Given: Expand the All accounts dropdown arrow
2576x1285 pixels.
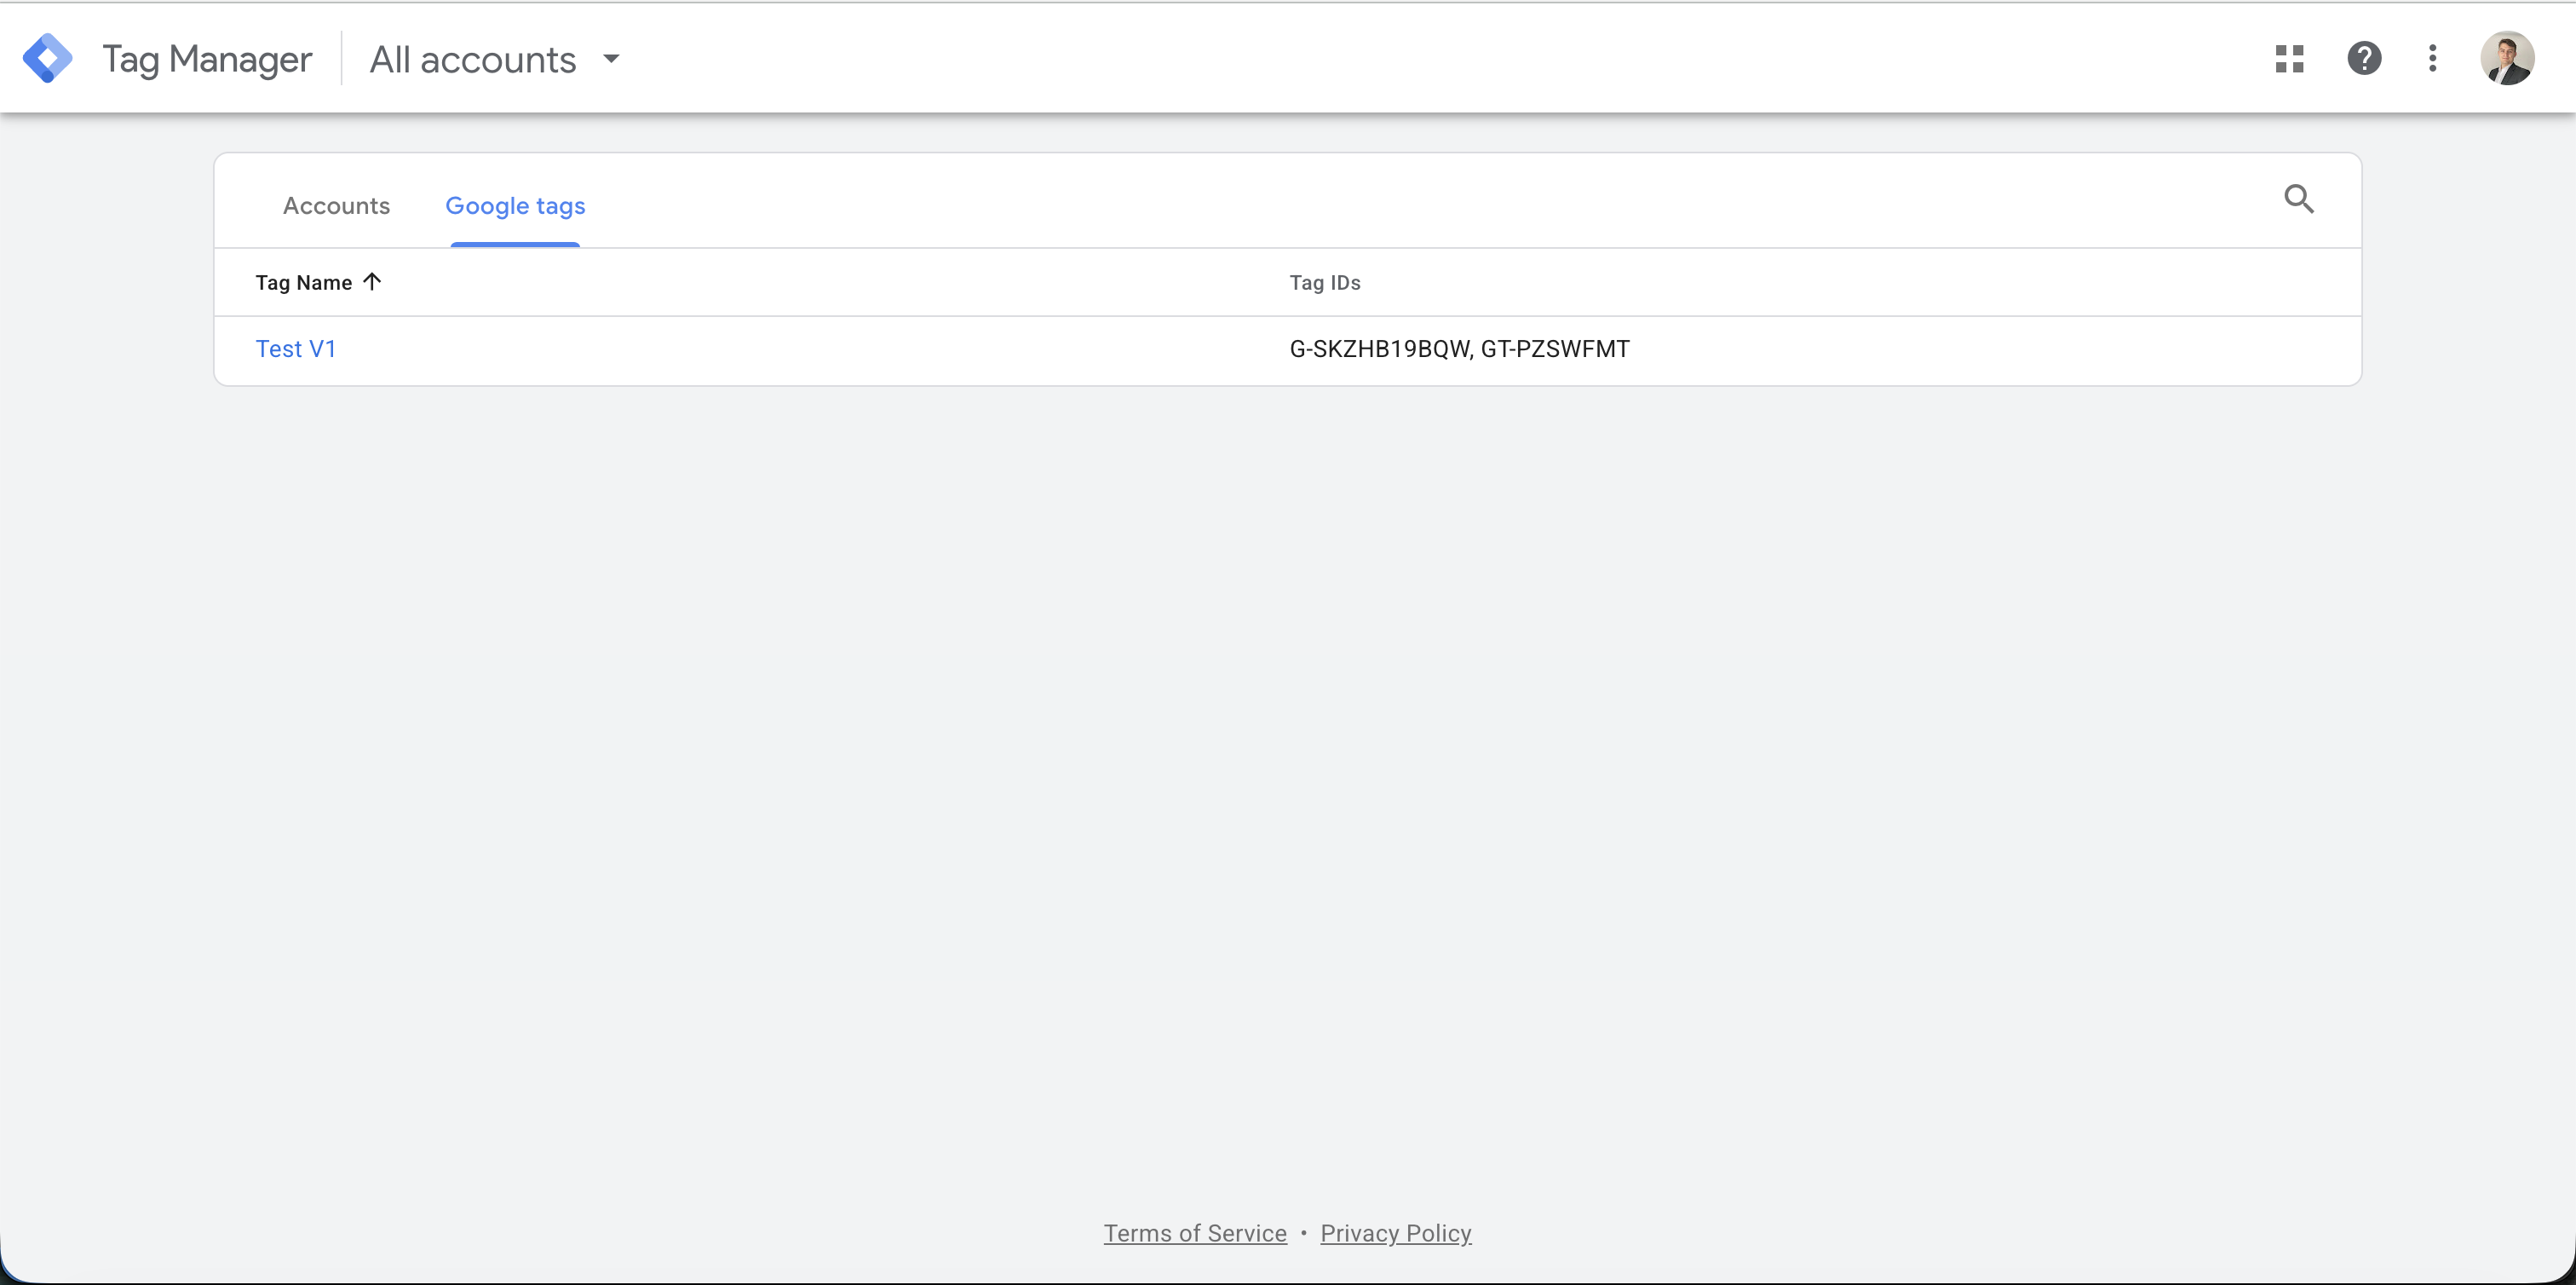Looking at the screenshot, I should [x=611, y=59].
